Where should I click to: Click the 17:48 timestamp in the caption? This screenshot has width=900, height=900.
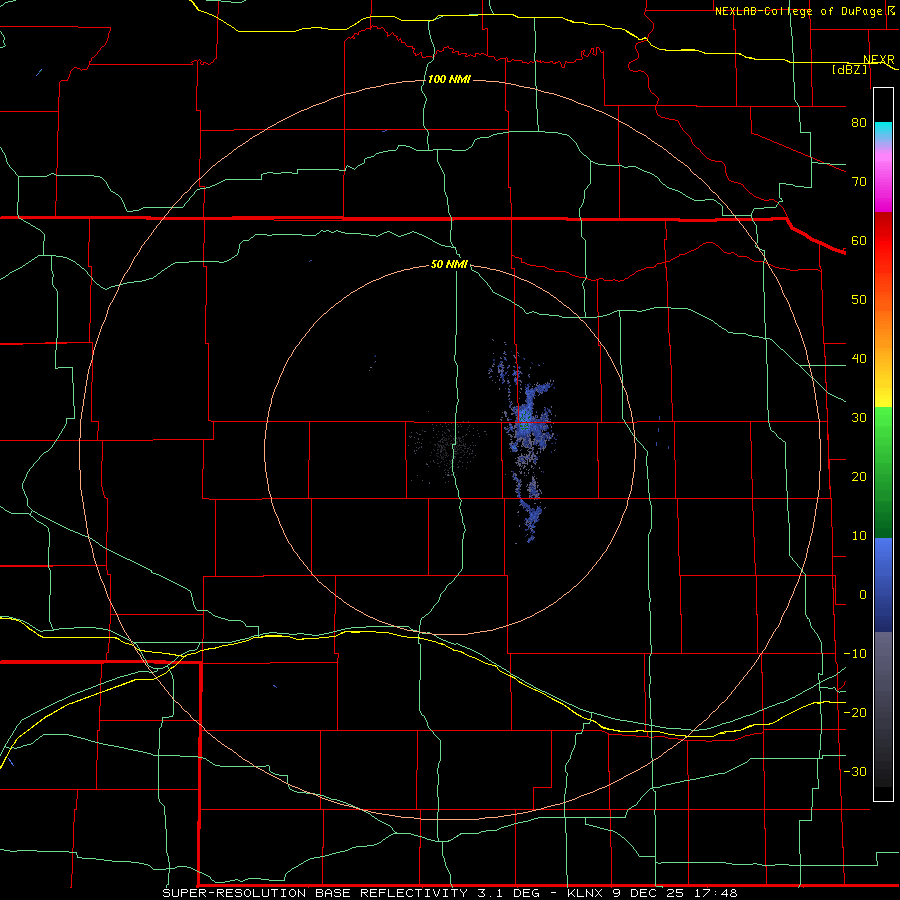718,893
